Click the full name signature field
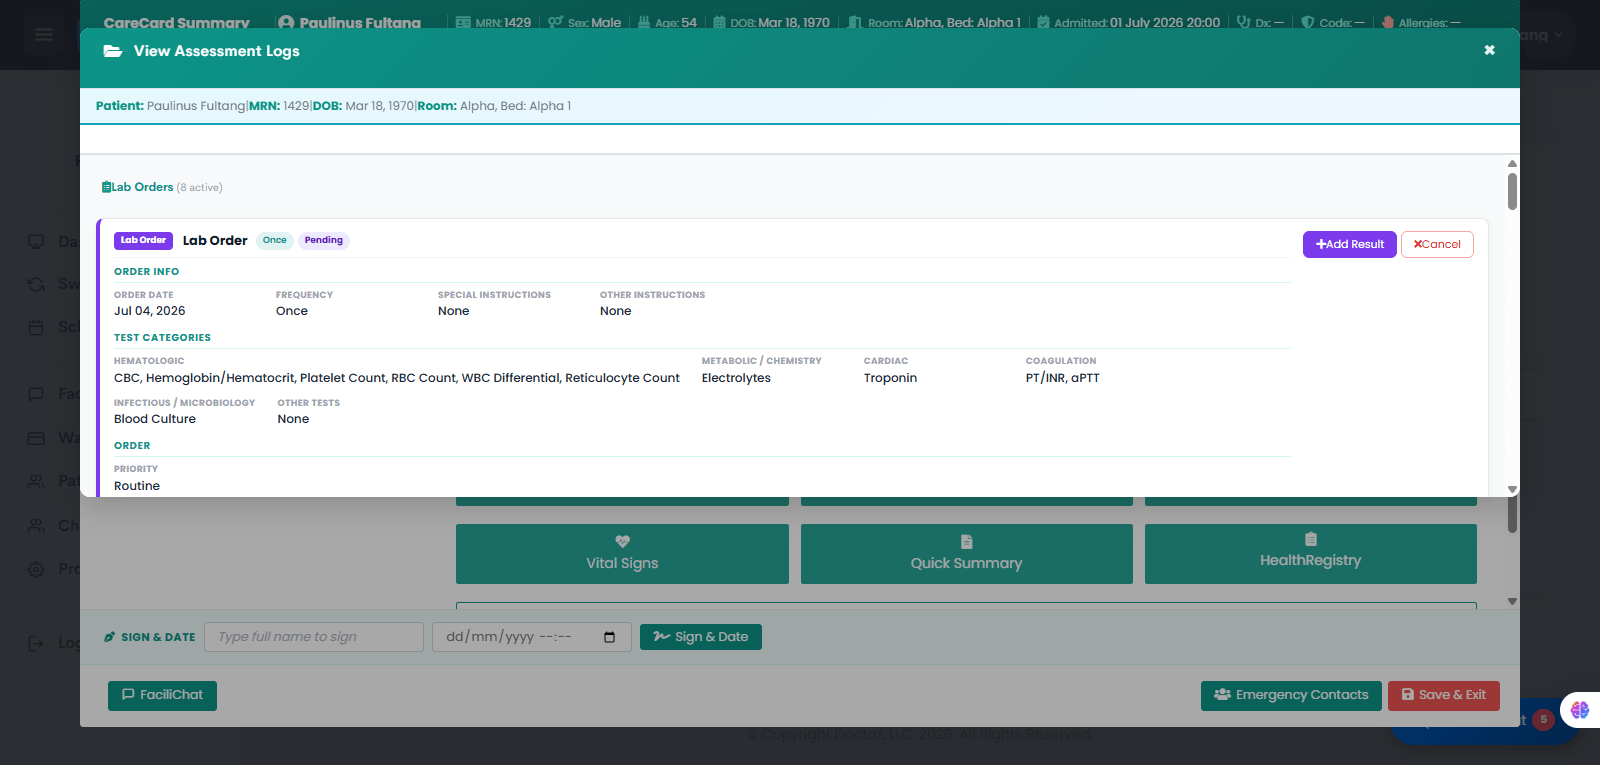The height and width of the screenshot is (765, 1600). point(314,637)
